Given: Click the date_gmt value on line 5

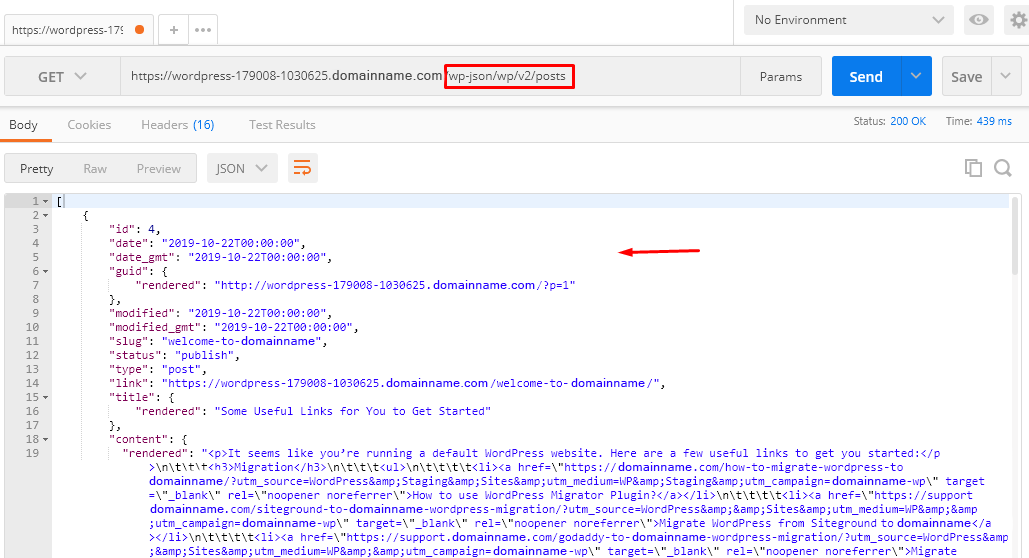Looking at the screenshot, I should 257,257.
